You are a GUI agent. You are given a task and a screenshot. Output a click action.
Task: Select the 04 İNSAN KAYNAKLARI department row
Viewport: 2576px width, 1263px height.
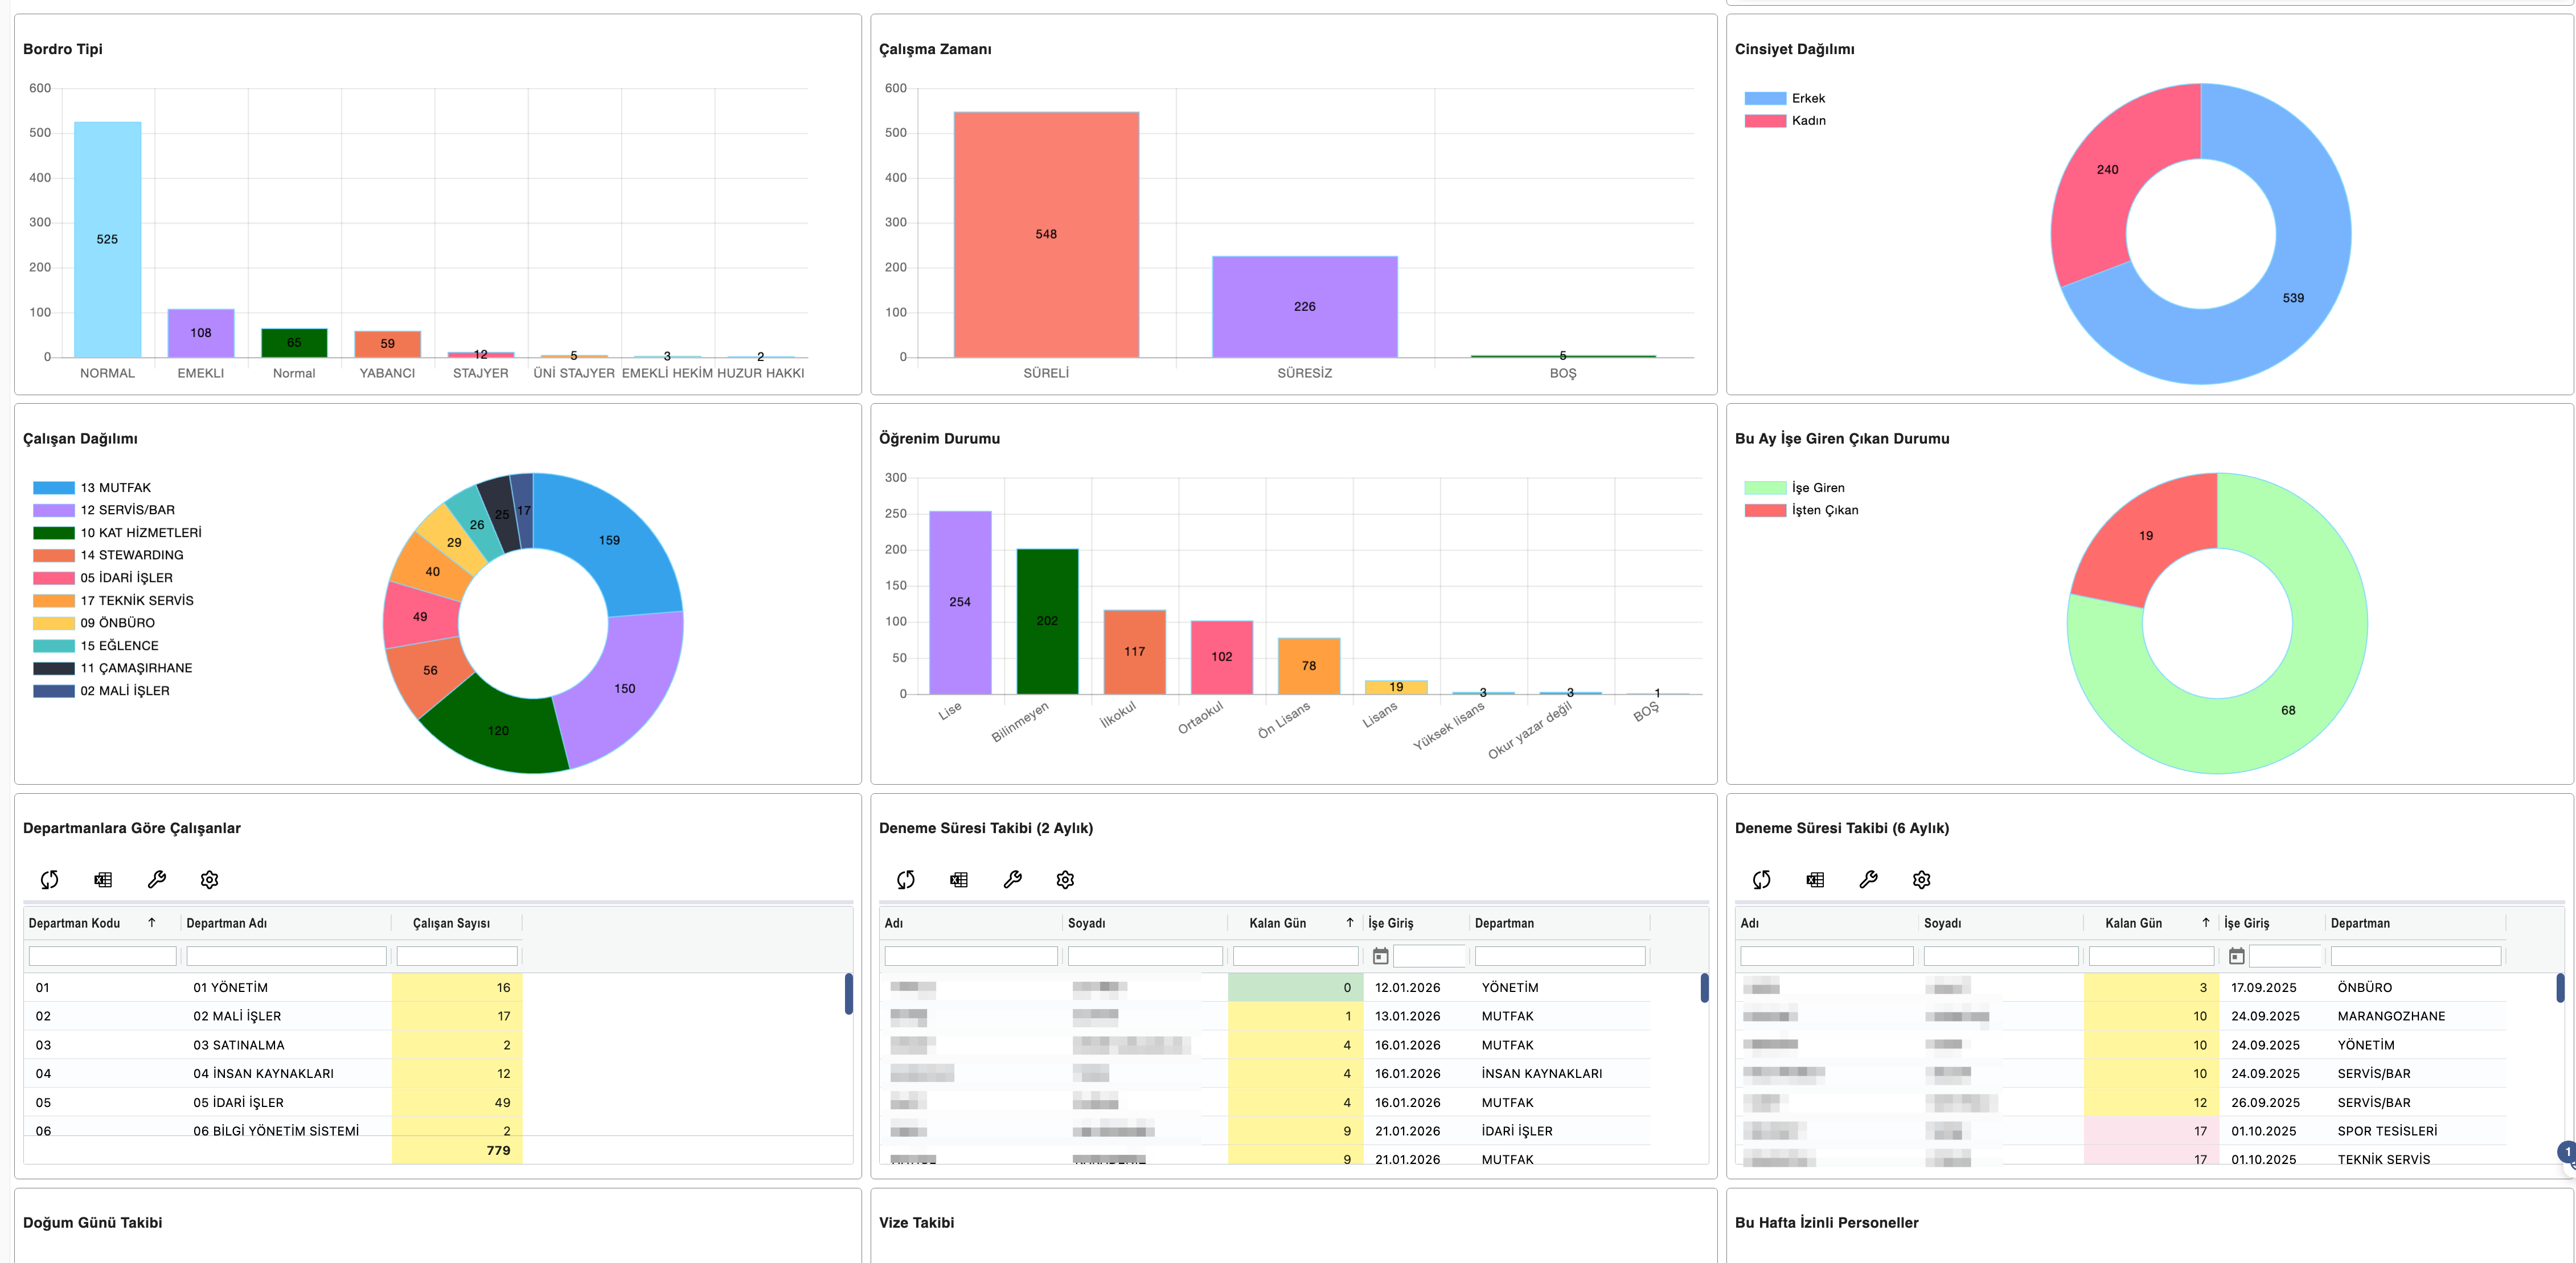[x=263, y=1073]
